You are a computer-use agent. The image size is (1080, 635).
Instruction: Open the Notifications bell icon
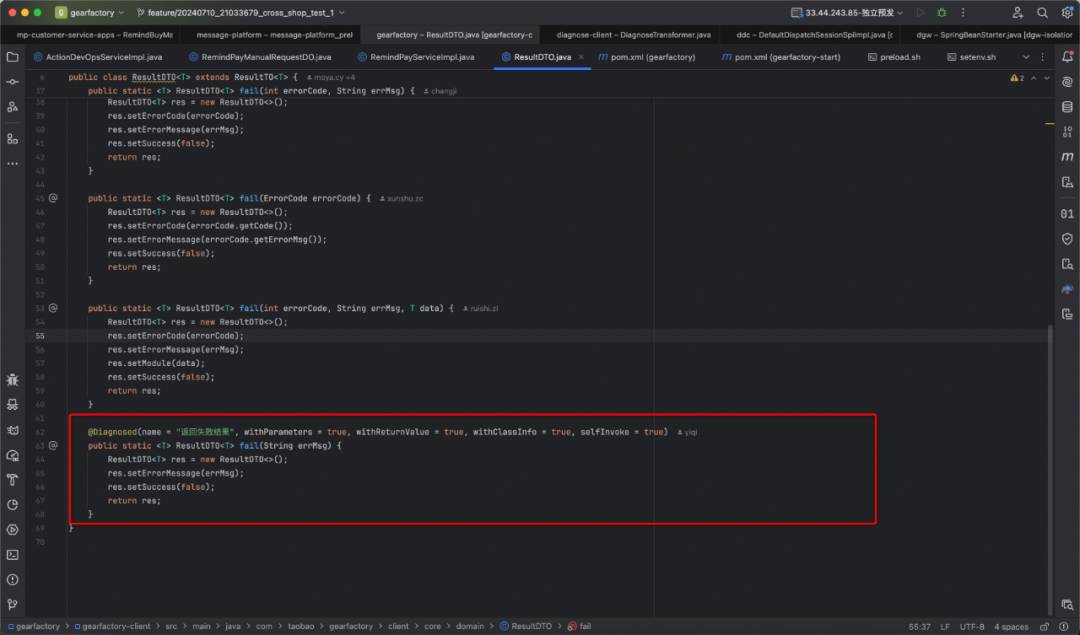click(x=1067, y=56)
